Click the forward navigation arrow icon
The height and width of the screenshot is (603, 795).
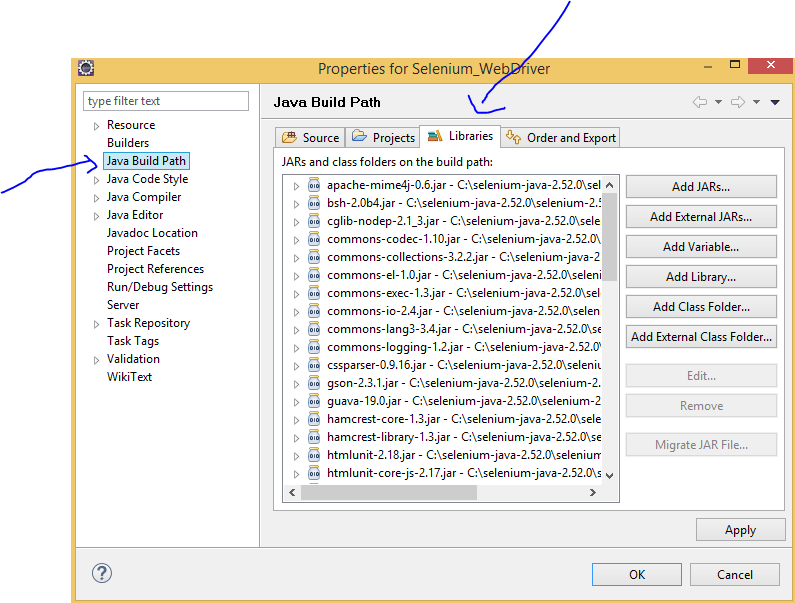[x=738, y=102]
